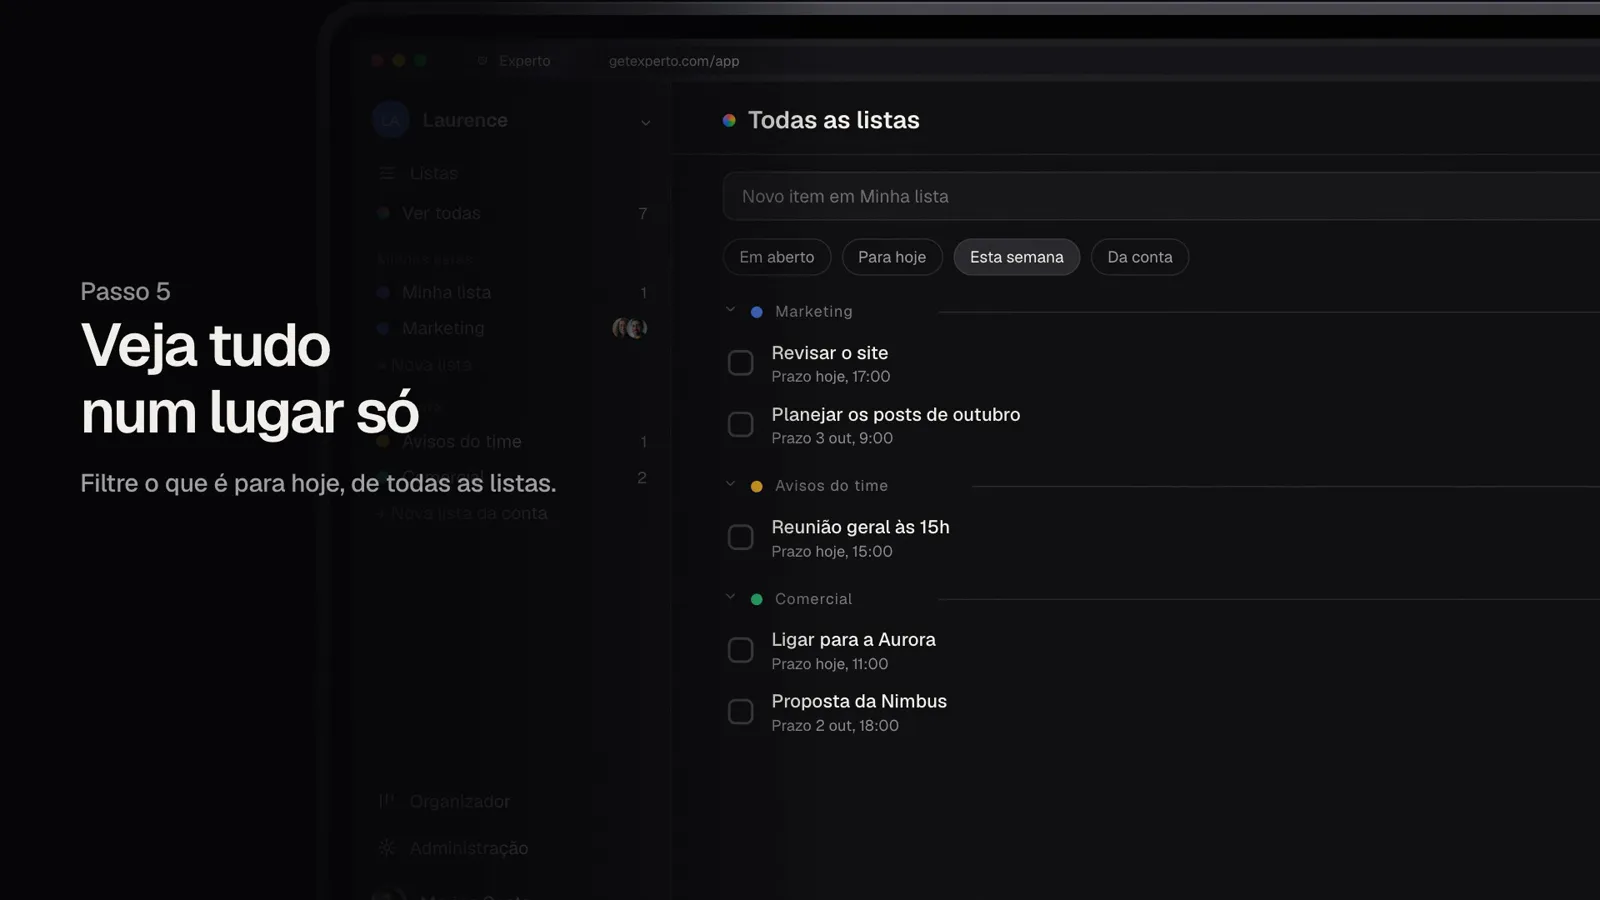The height and width of the screenshot is (900, 1600).
Task: Select the Da conta filter
Action: (1140, 257)
